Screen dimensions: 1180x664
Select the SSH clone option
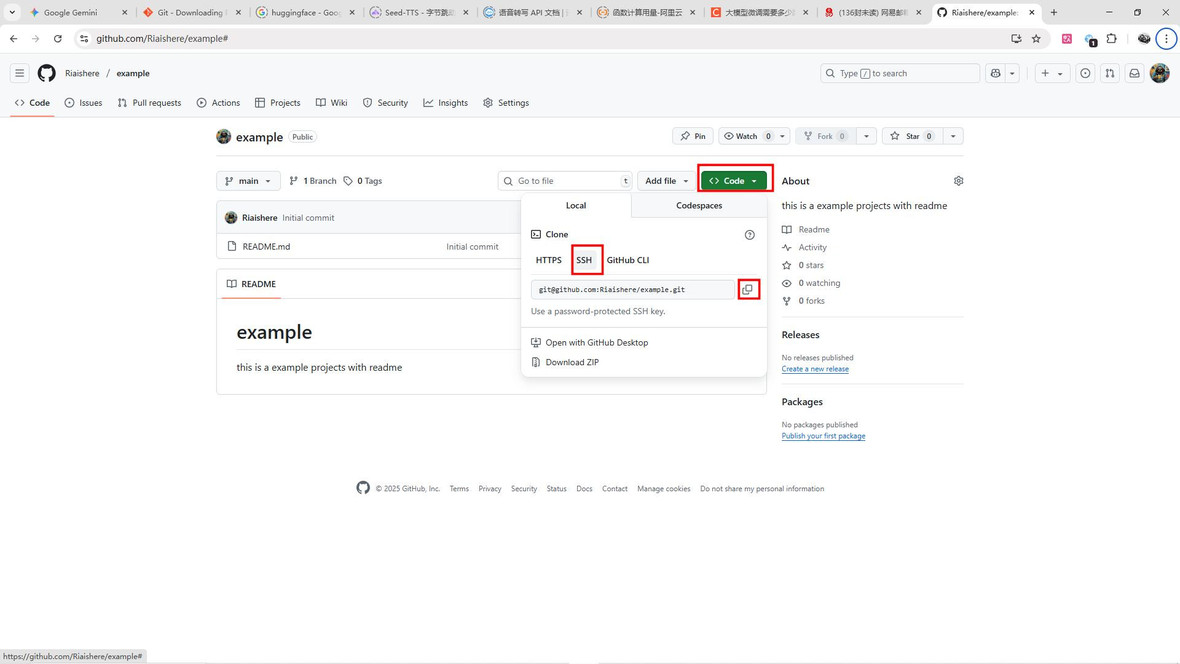click(x=584, y=260)
